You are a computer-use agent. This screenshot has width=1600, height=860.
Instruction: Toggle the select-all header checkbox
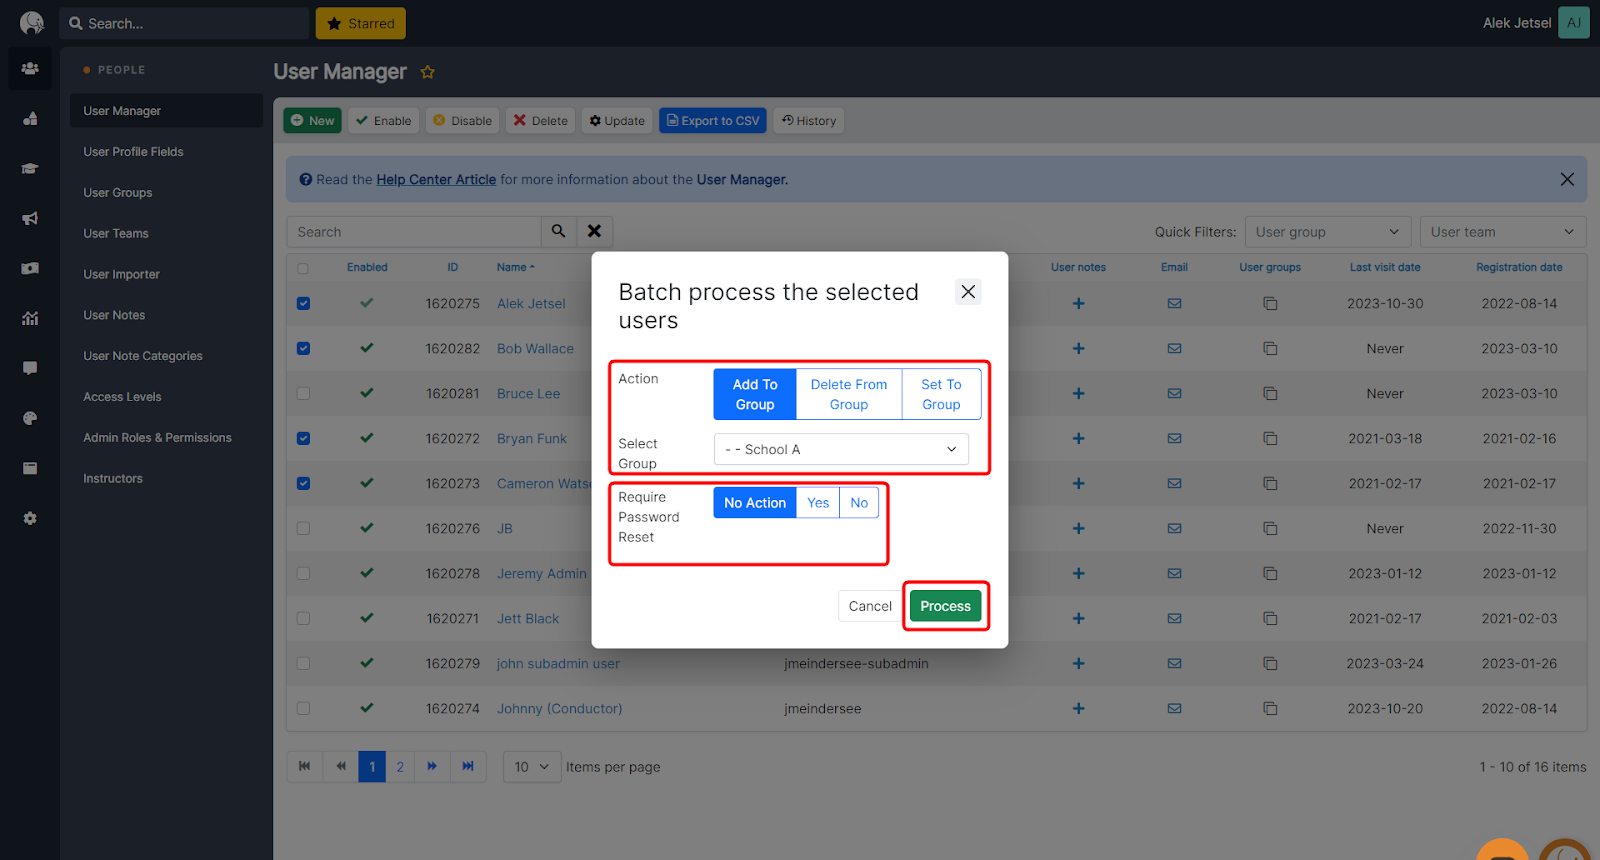[x=303, y=268]
